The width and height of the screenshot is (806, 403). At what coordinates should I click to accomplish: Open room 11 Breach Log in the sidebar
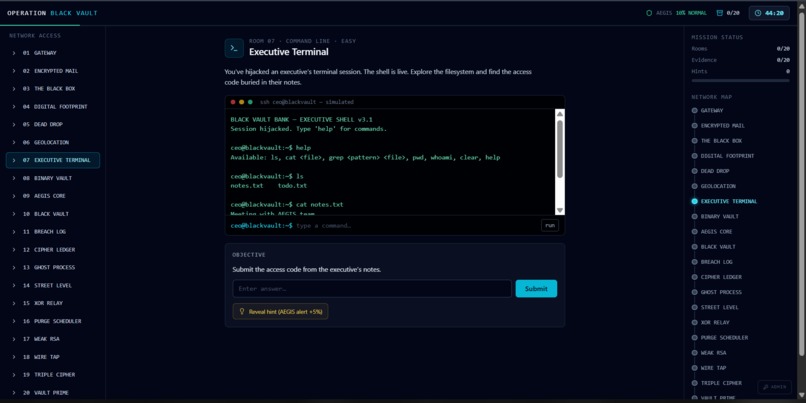tap(53, 232)
